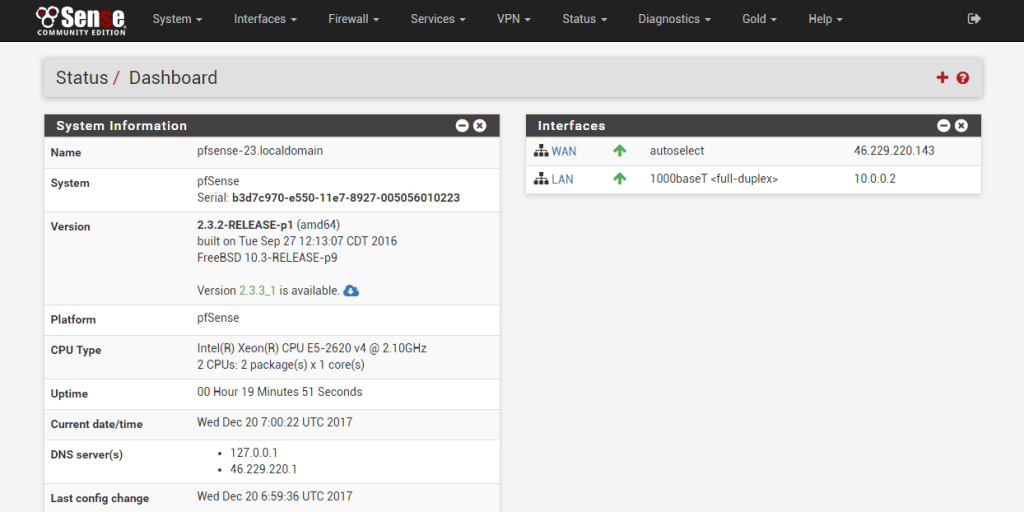Close the Interfaces widget
This screenshot has height=512, width=1024.
click(961, 125)
